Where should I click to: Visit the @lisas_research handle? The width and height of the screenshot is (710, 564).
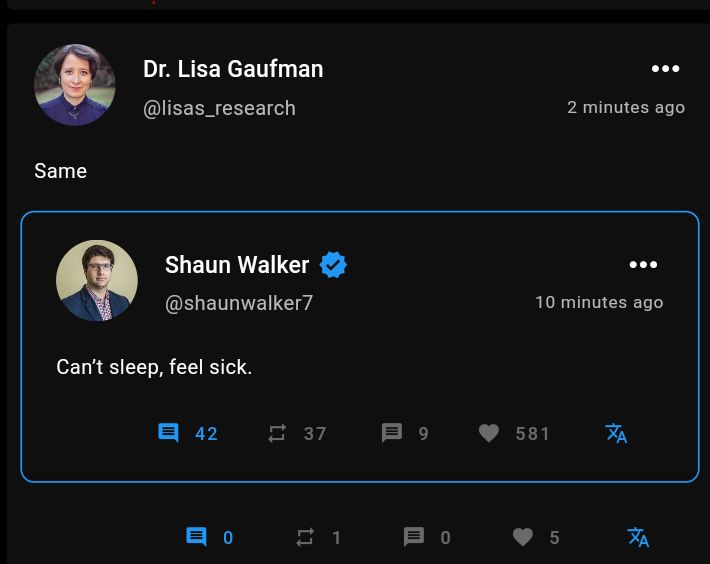(x=219, y=108)
